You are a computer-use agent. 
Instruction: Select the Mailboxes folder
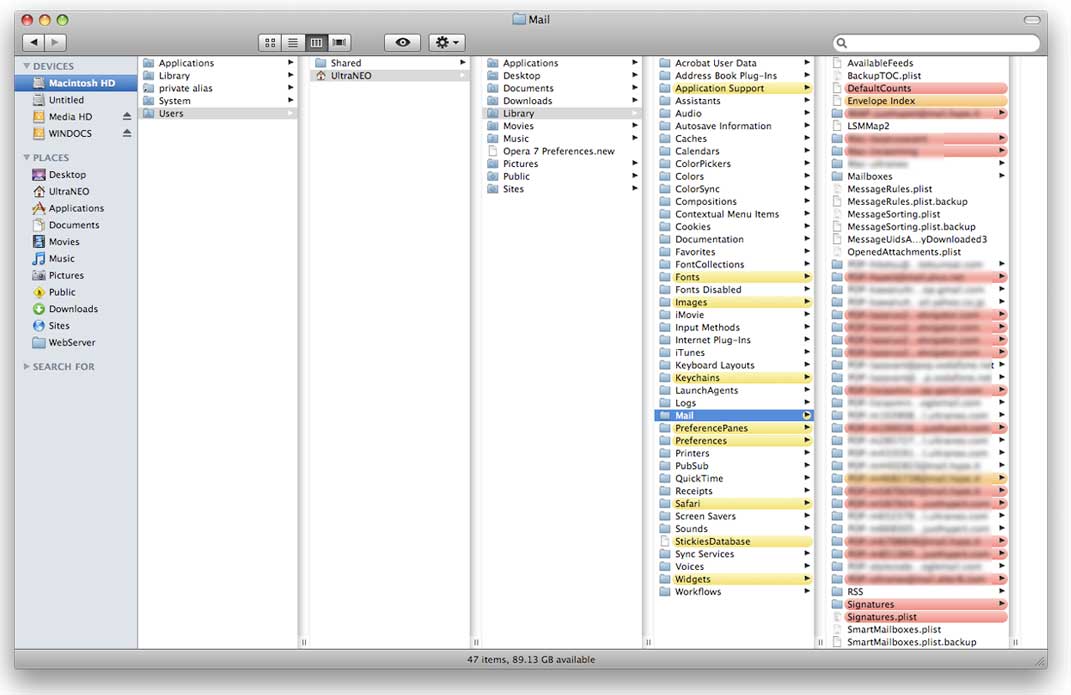(919, 176)
